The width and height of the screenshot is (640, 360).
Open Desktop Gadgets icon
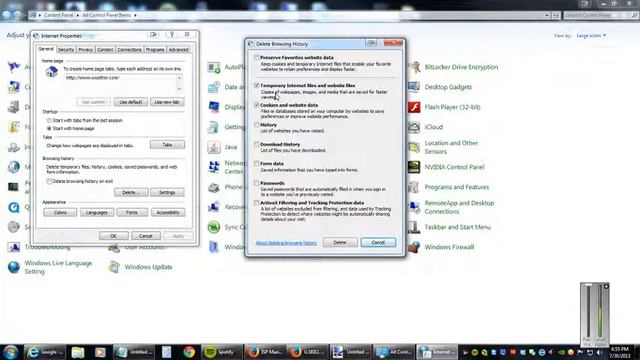(x=414, y=87)
